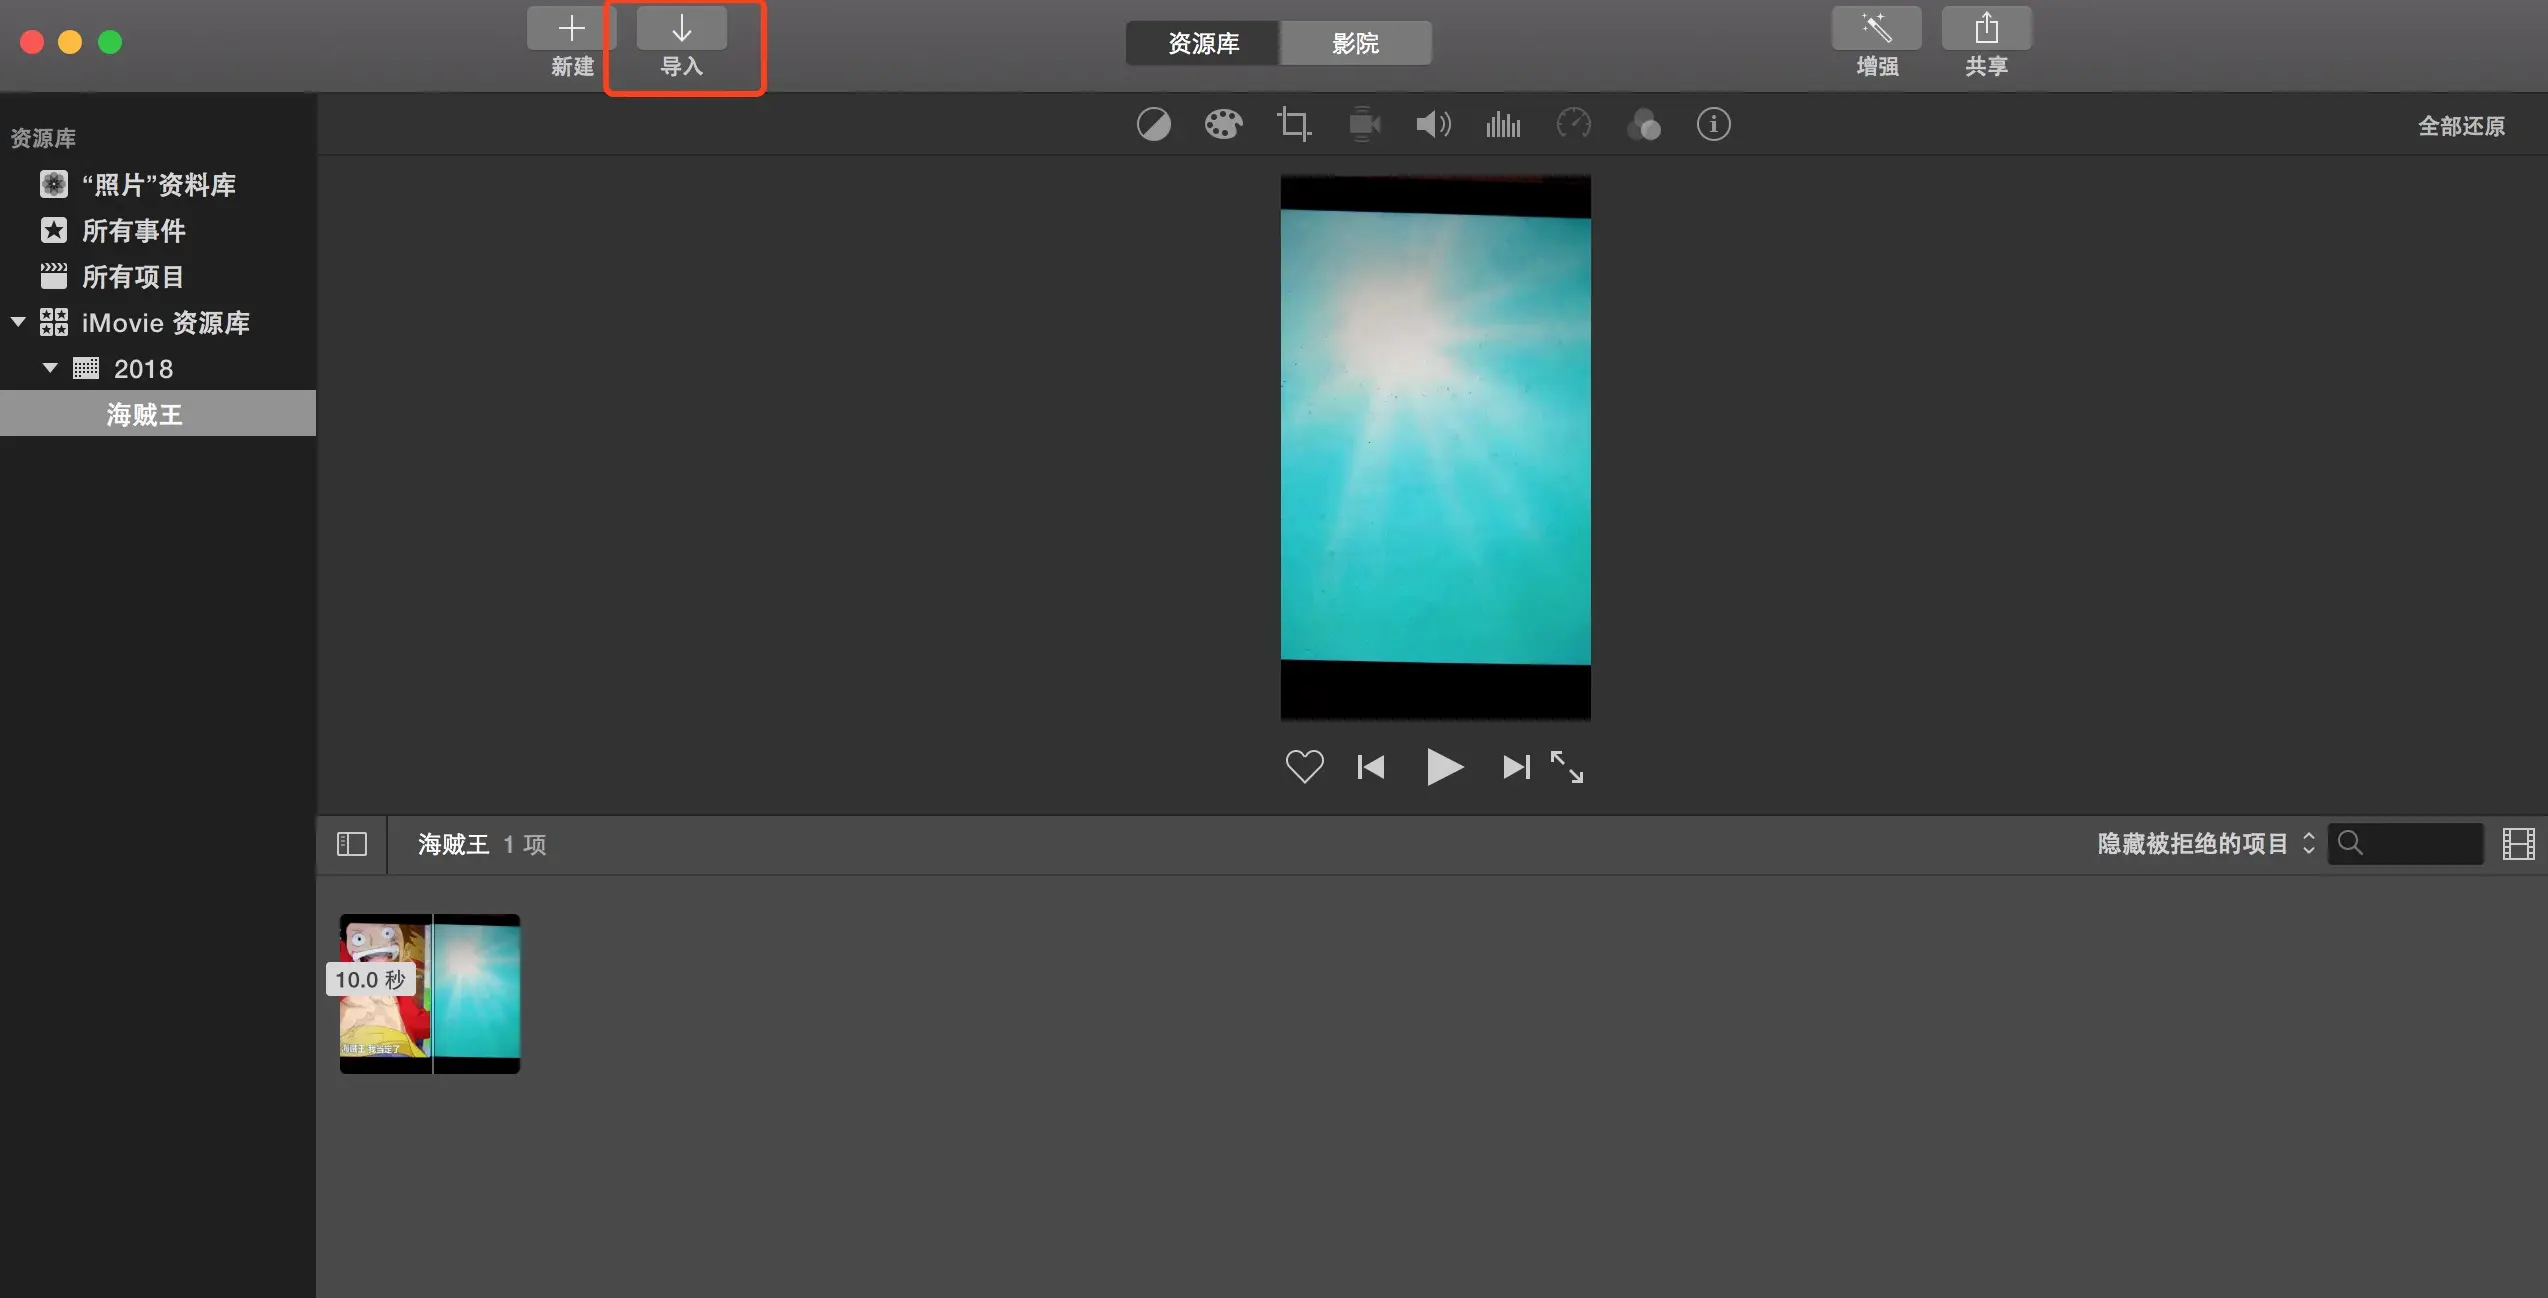
Task: Select the cropping tool
Action: tap(1293, 125)
